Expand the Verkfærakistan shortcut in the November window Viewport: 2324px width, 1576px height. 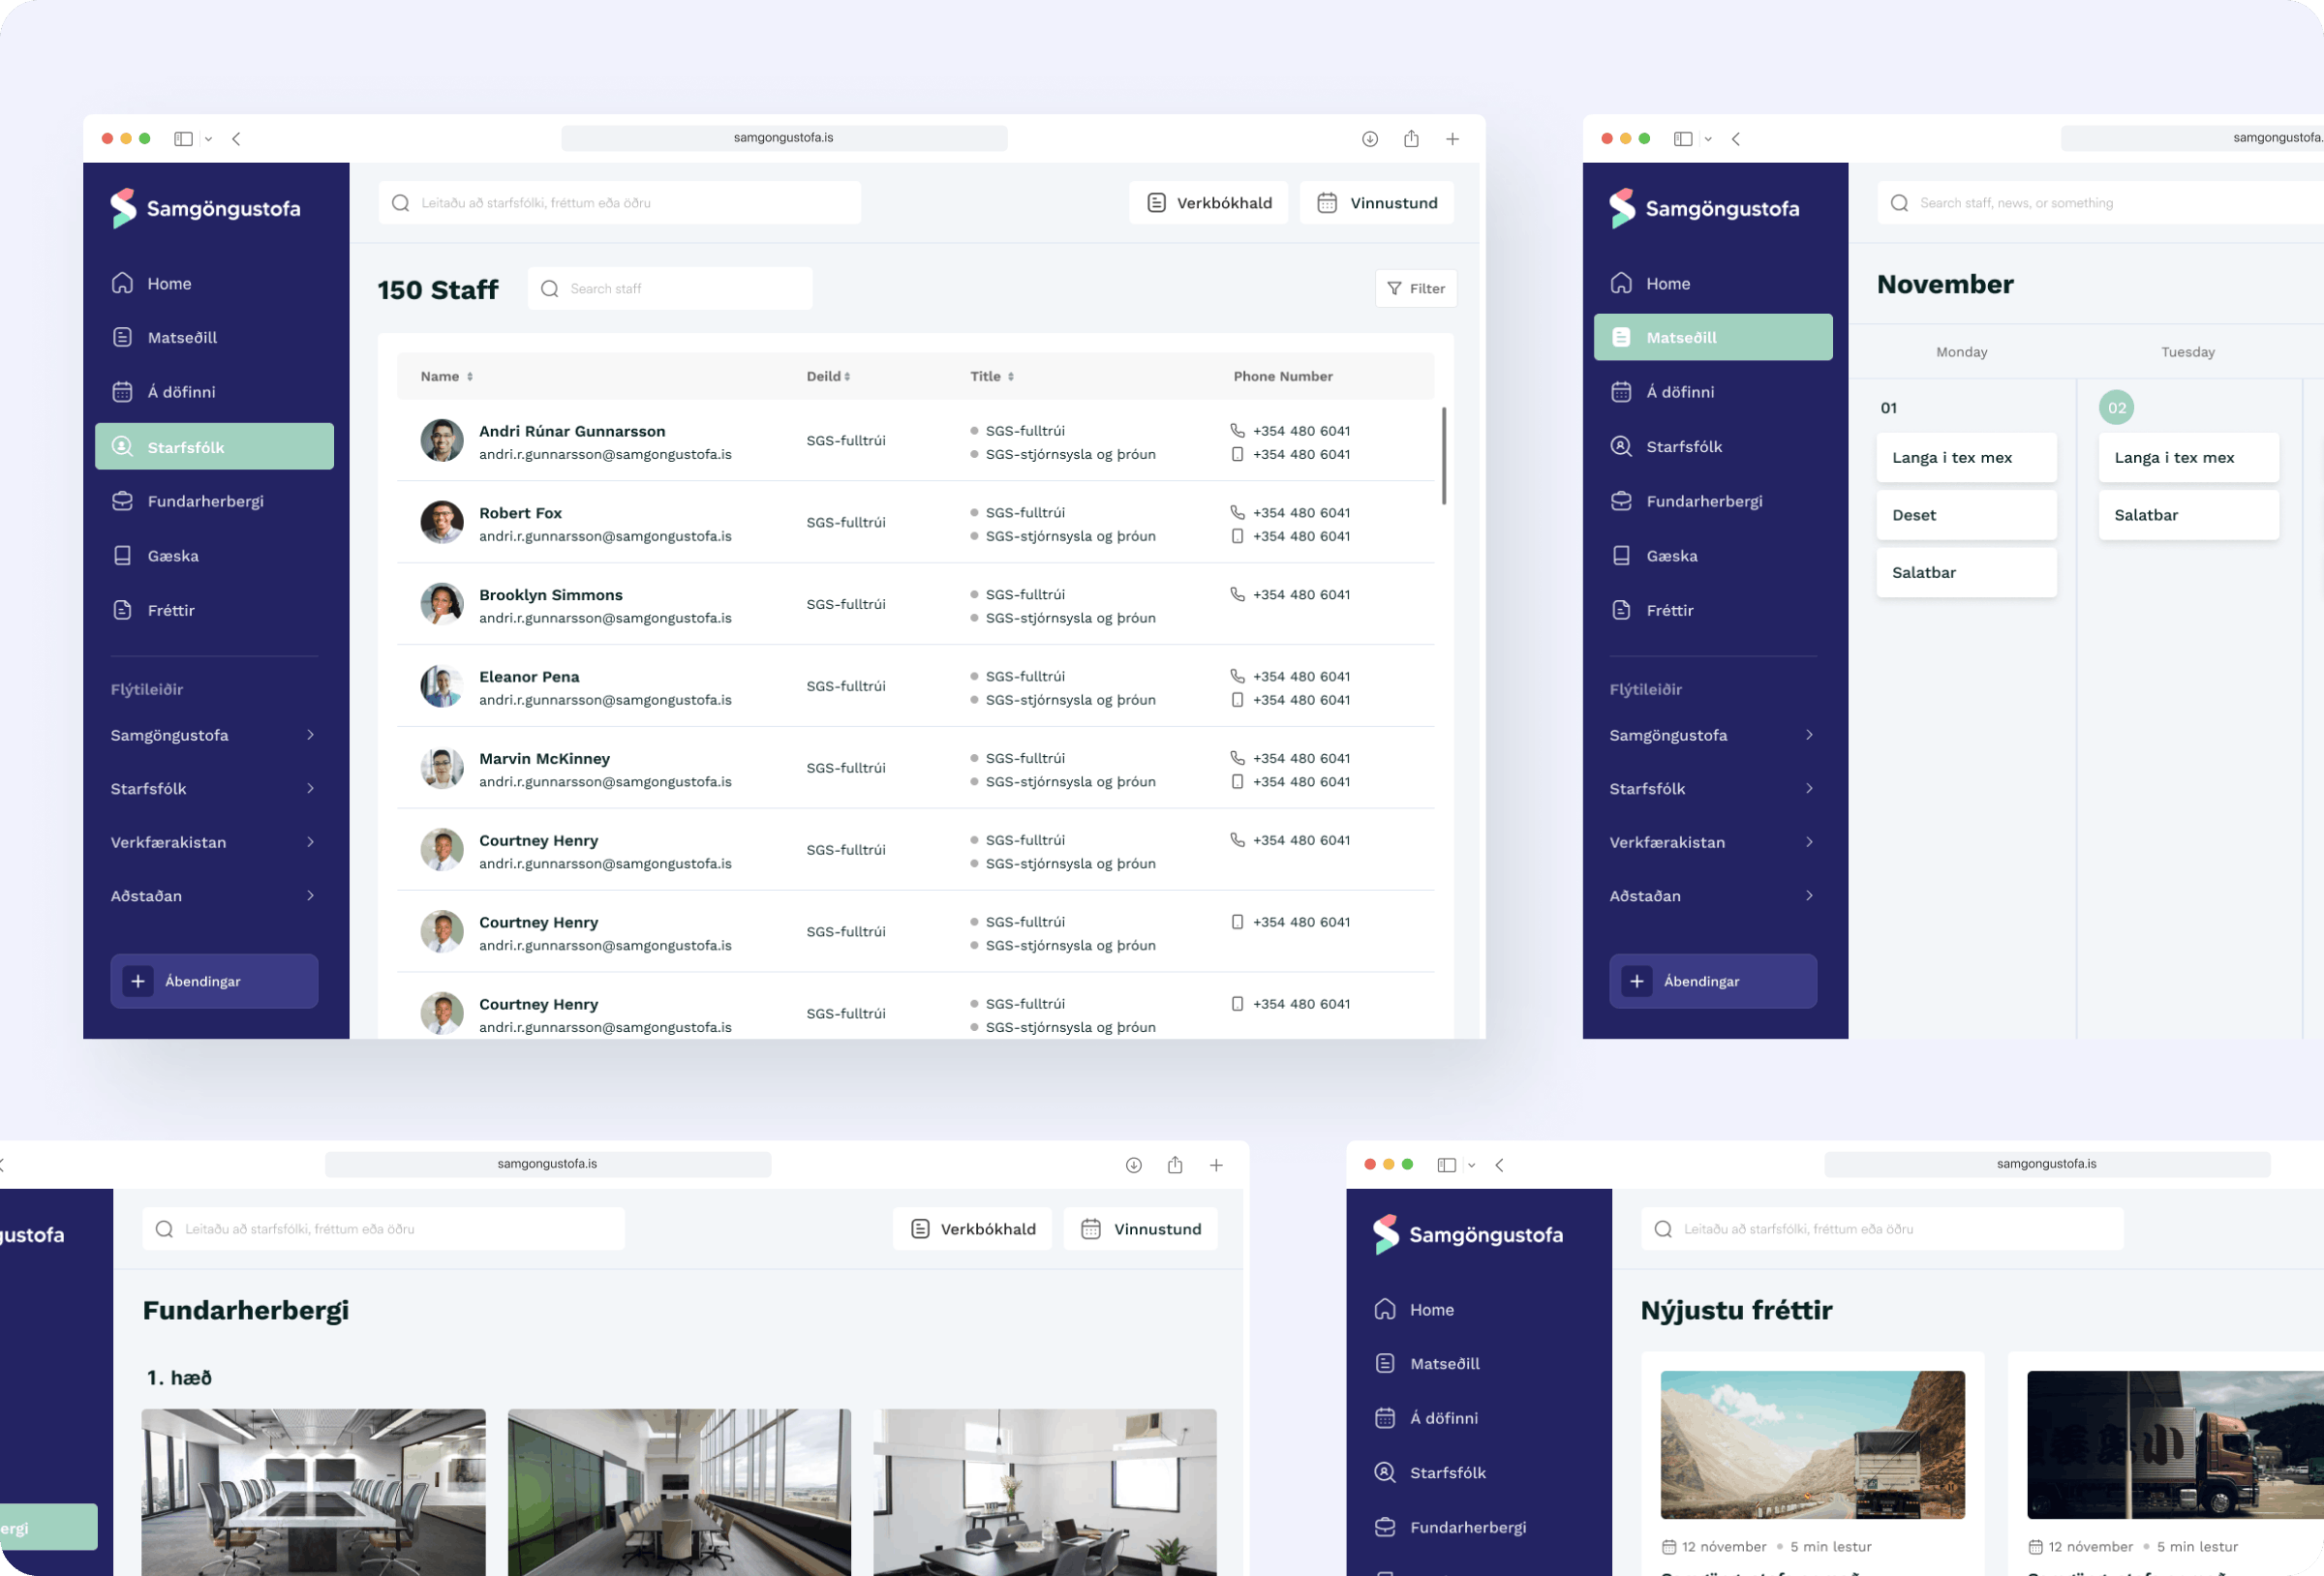point(1809,842)
